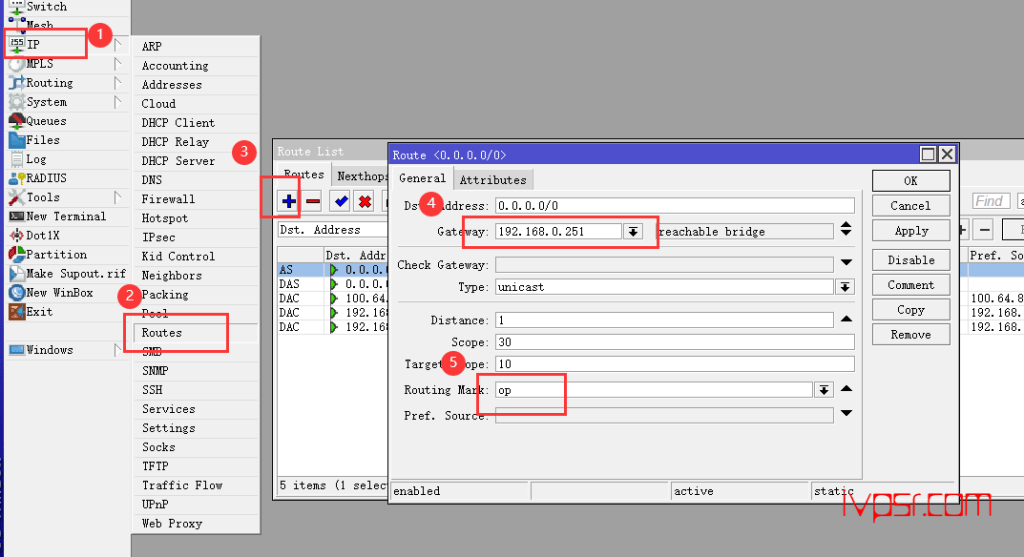Open New Terminal from sidebar
This screenshot has height=557, width=1024.
(x=65, y=216)
